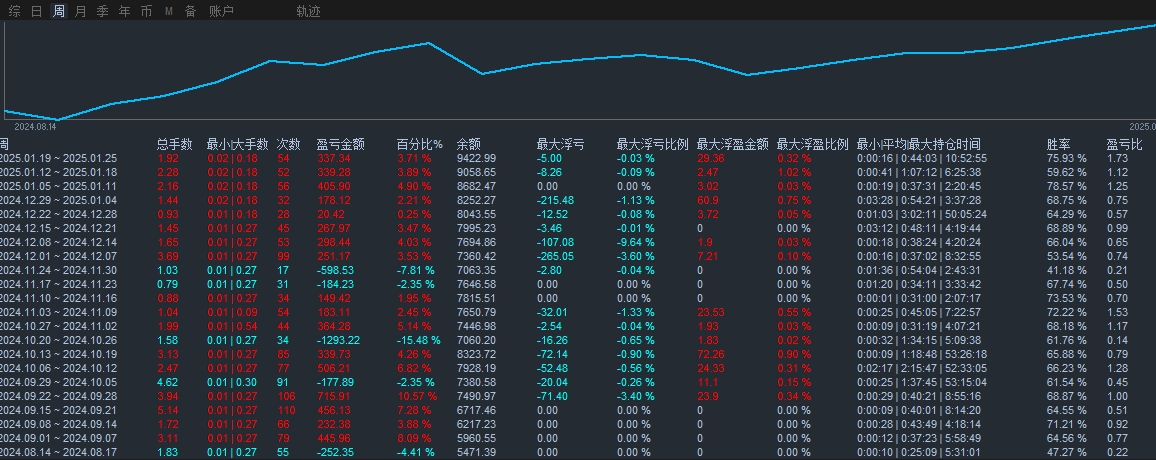Select the 2024.12.29 ~ 2025.01.04 week row

pyautogui.click(x=578, y=200)
